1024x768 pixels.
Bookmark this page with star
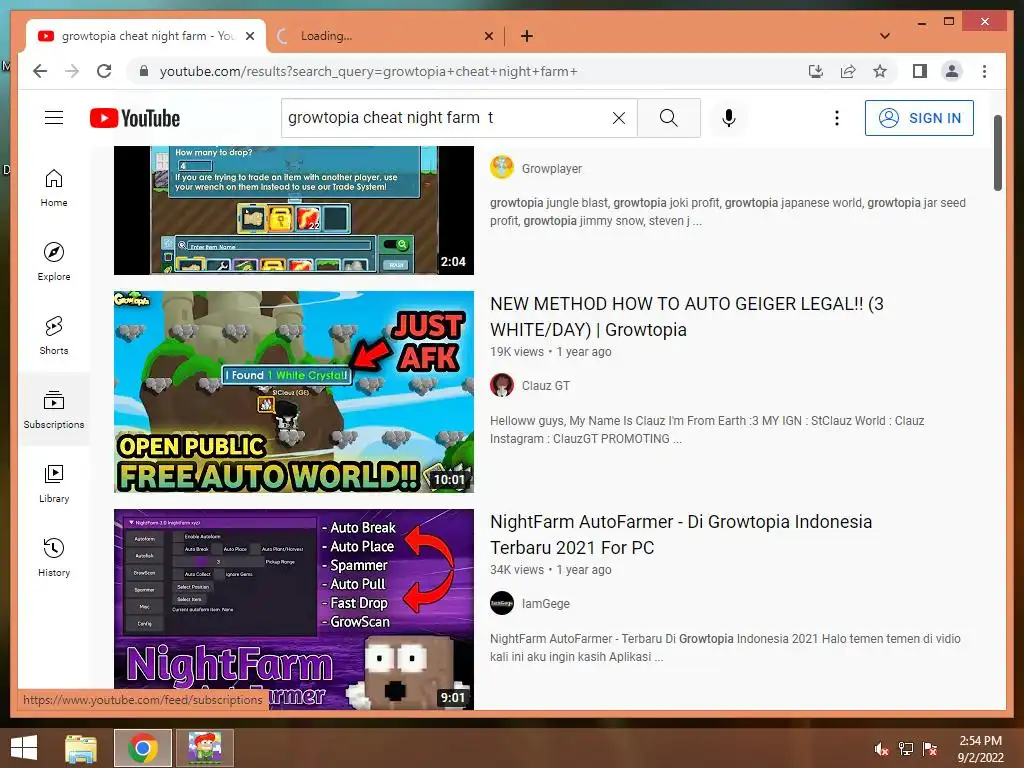pyautogui.click(x=880, y=71)
